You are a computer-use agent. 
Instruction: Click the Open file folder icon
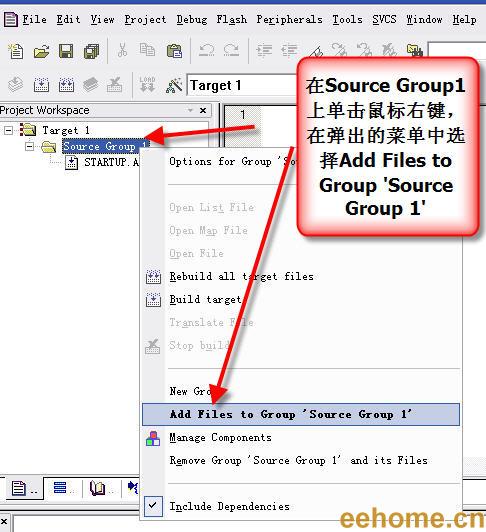41,52
